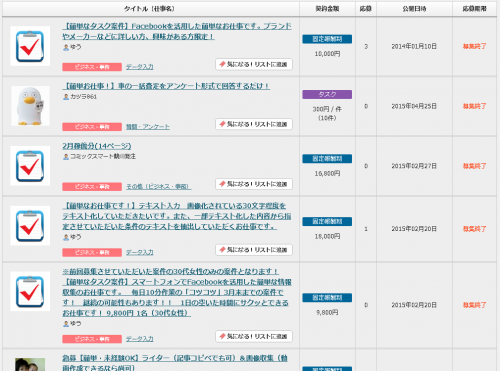The width and height of the screenshot is (500, 371).
Task: Add the 2月稼働分 job to the 気になる list
Action: (x=254, y=184)
